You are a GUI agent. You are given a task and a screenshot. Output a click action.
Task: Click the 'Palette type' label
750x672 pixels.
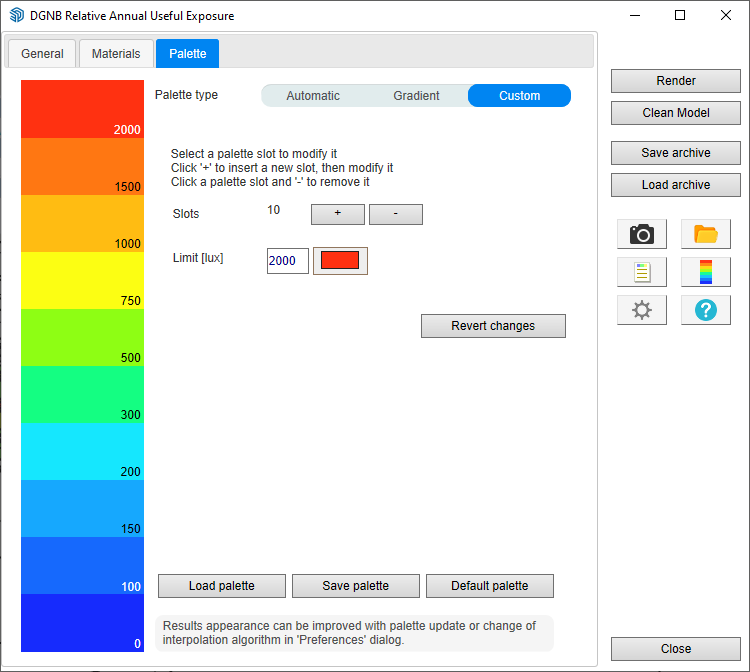pyautogui.click(x=186, y=95)
